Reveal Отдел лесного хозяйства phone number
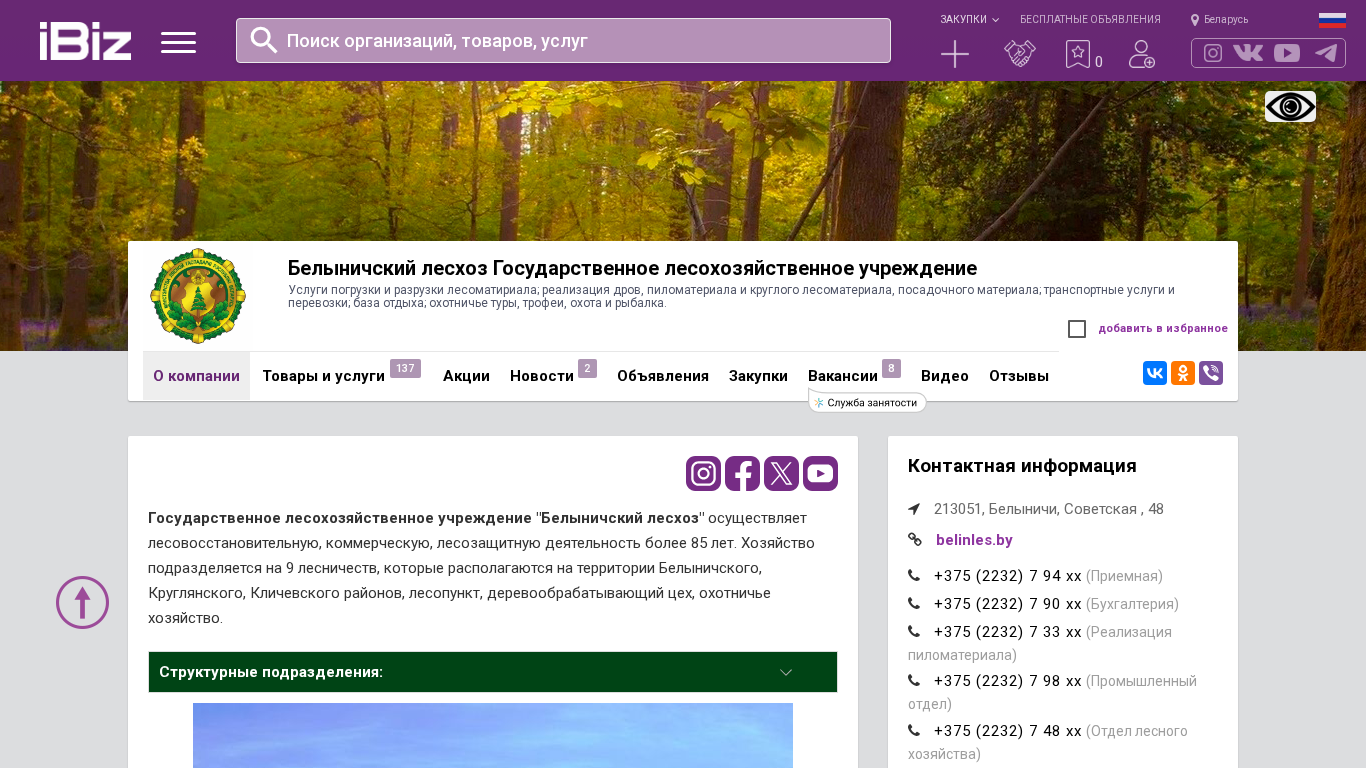1366x768 pixels. 1008,731
